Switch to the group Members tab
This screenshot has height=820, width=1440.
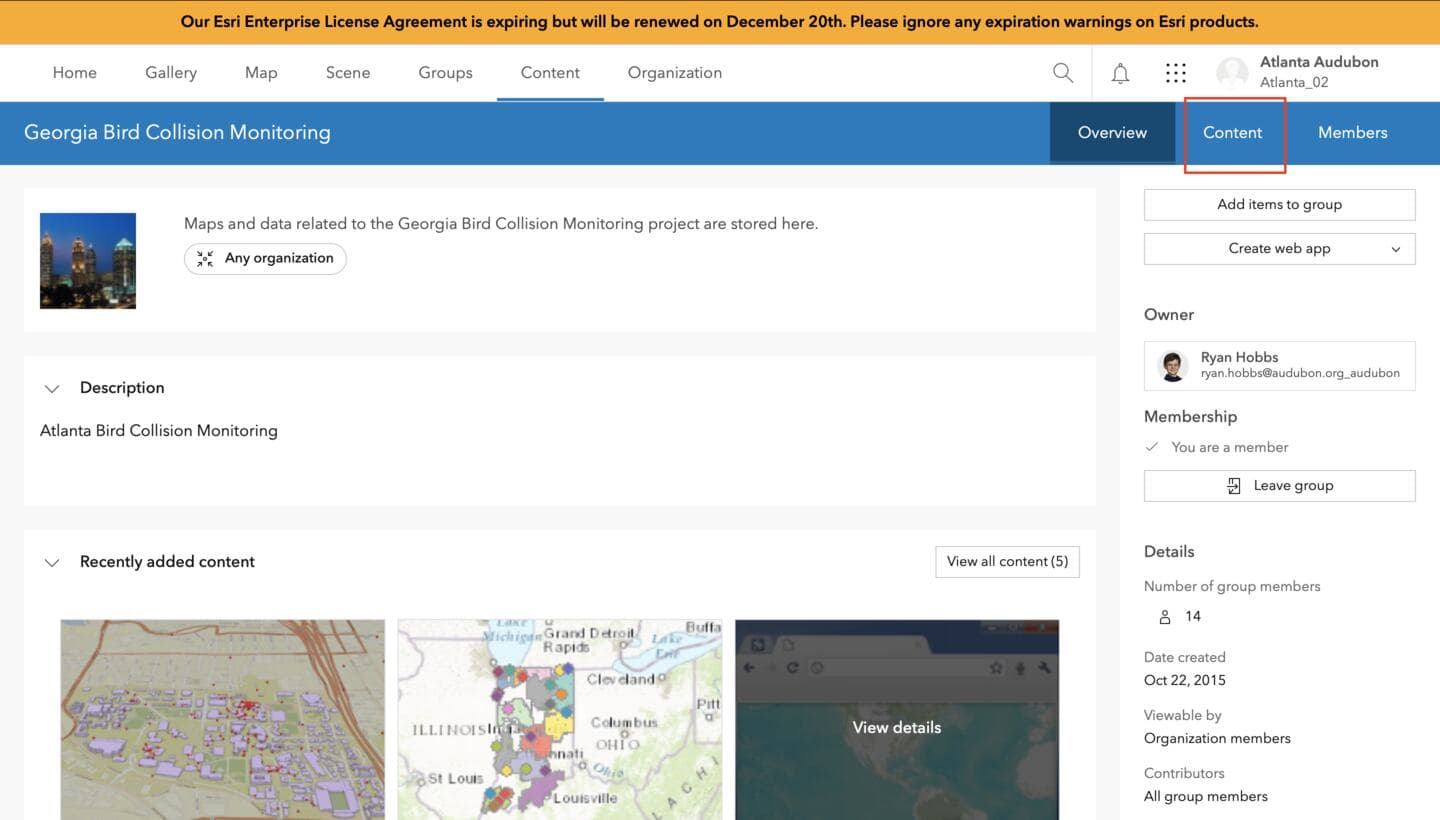pos(1353,133)
